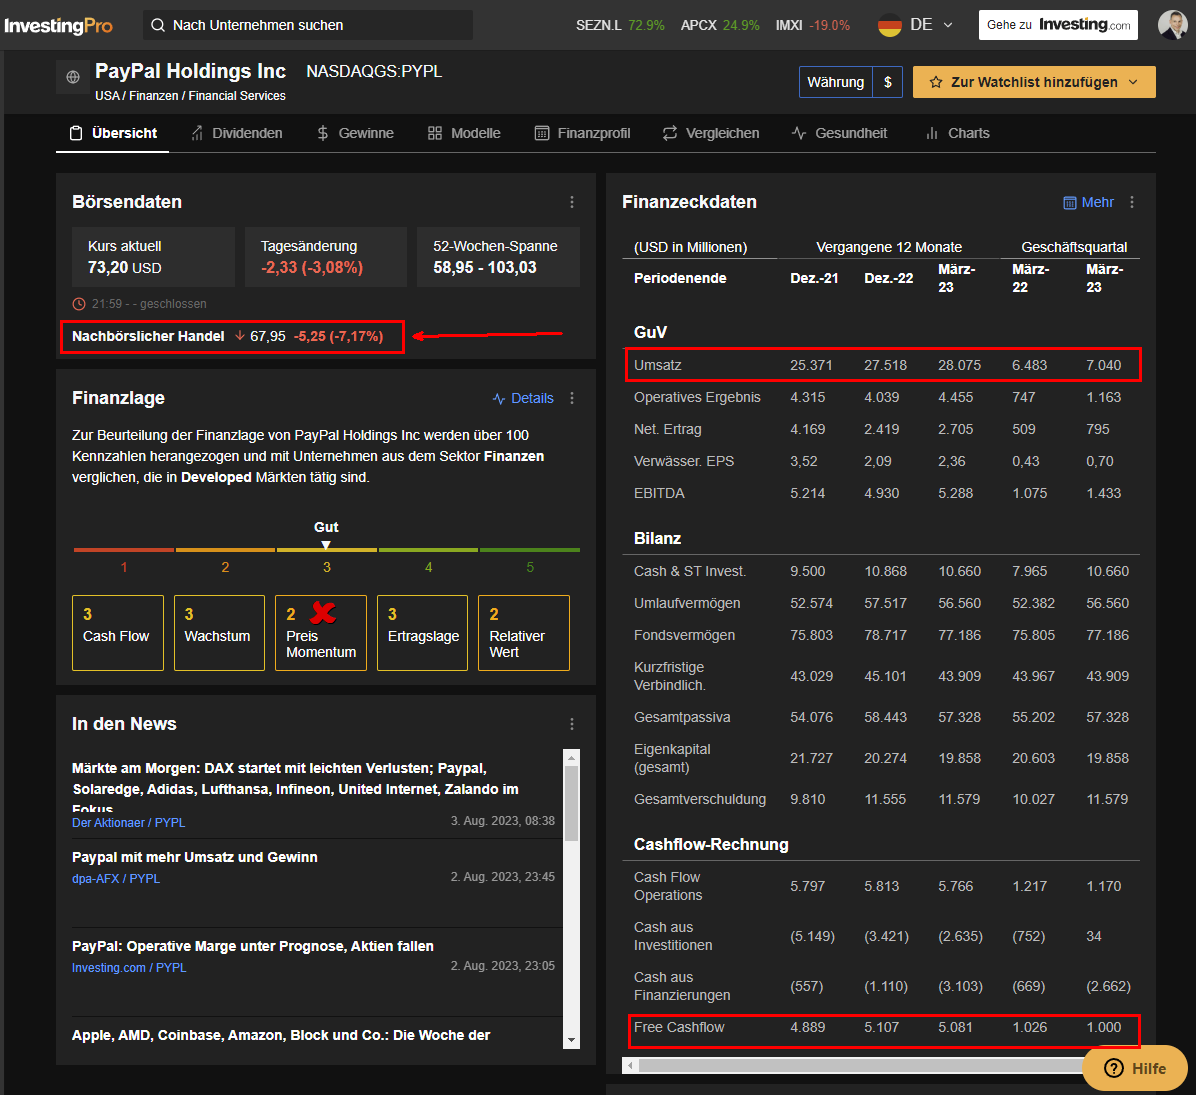Click the 52-Wochen-Spanne value 58,95 - 103,03
The image size is (1196, 1095).
485,268
